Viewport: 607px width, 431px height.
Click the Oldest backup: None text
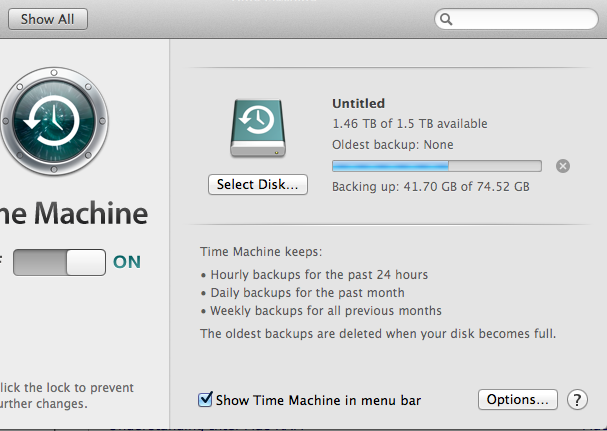393,145
